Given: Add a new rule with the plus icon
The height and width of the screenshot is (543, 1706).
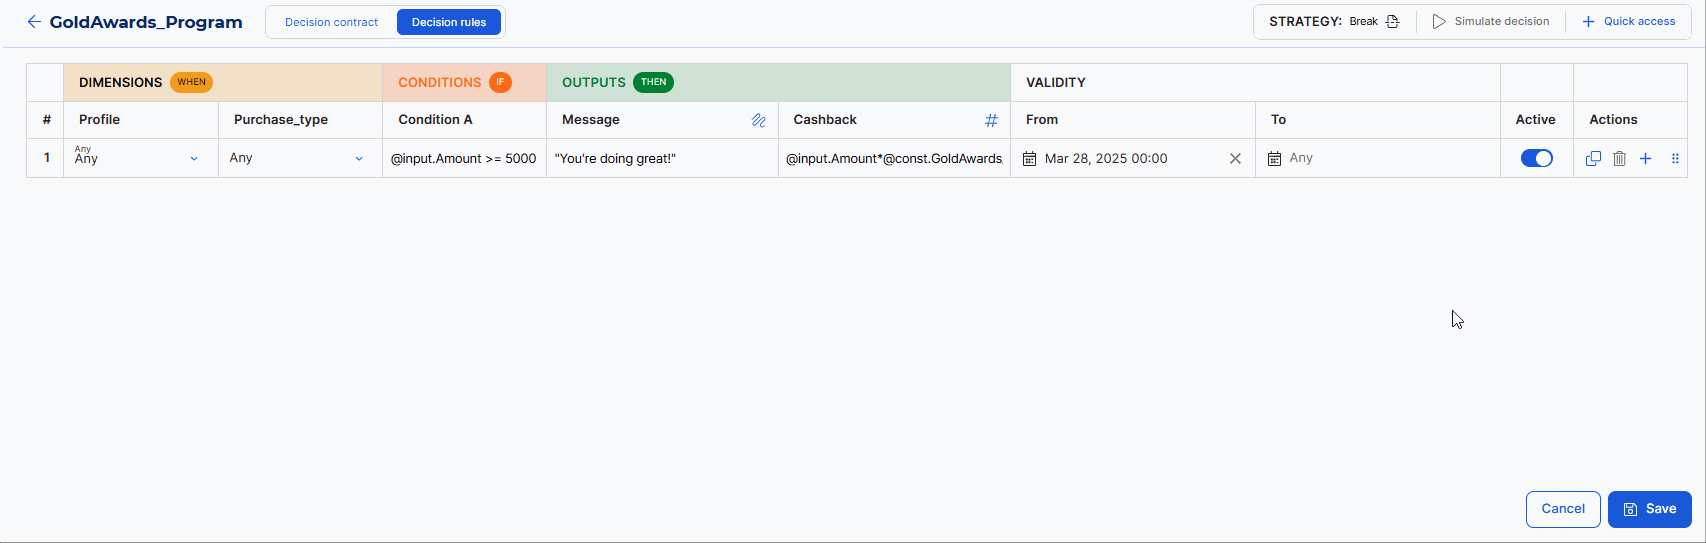Looking at the screenshot, I should (1645, 158).
